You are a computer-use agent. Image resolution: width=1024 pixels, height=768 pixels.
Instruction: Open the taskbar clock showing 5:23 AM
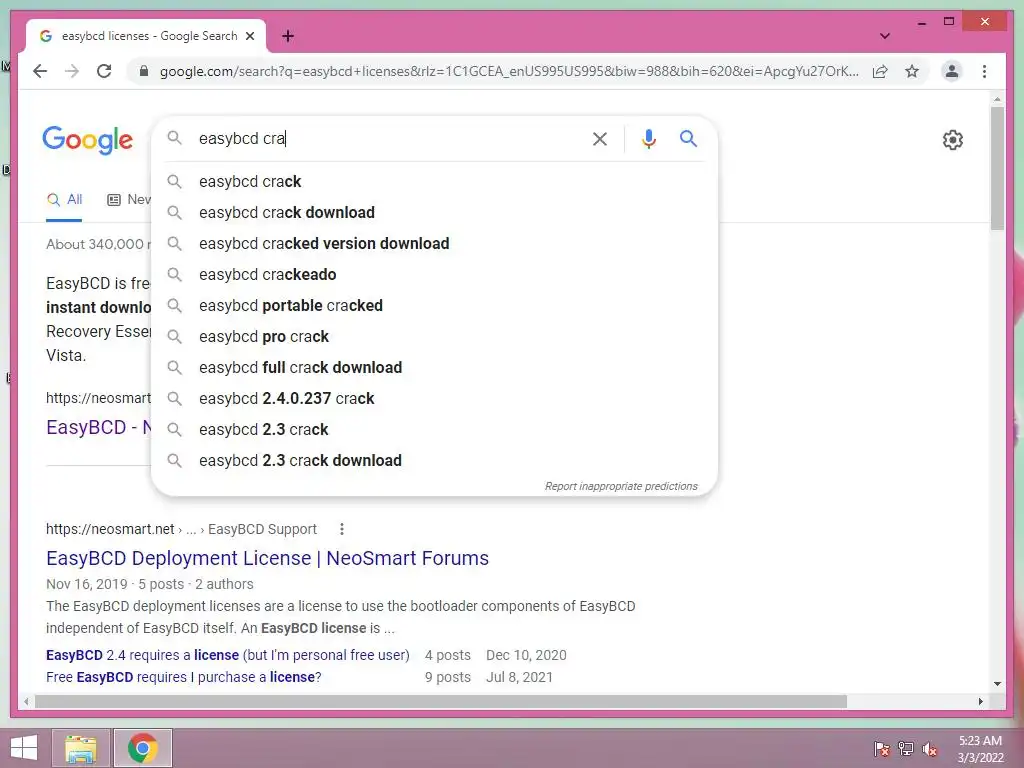(980, 749)
